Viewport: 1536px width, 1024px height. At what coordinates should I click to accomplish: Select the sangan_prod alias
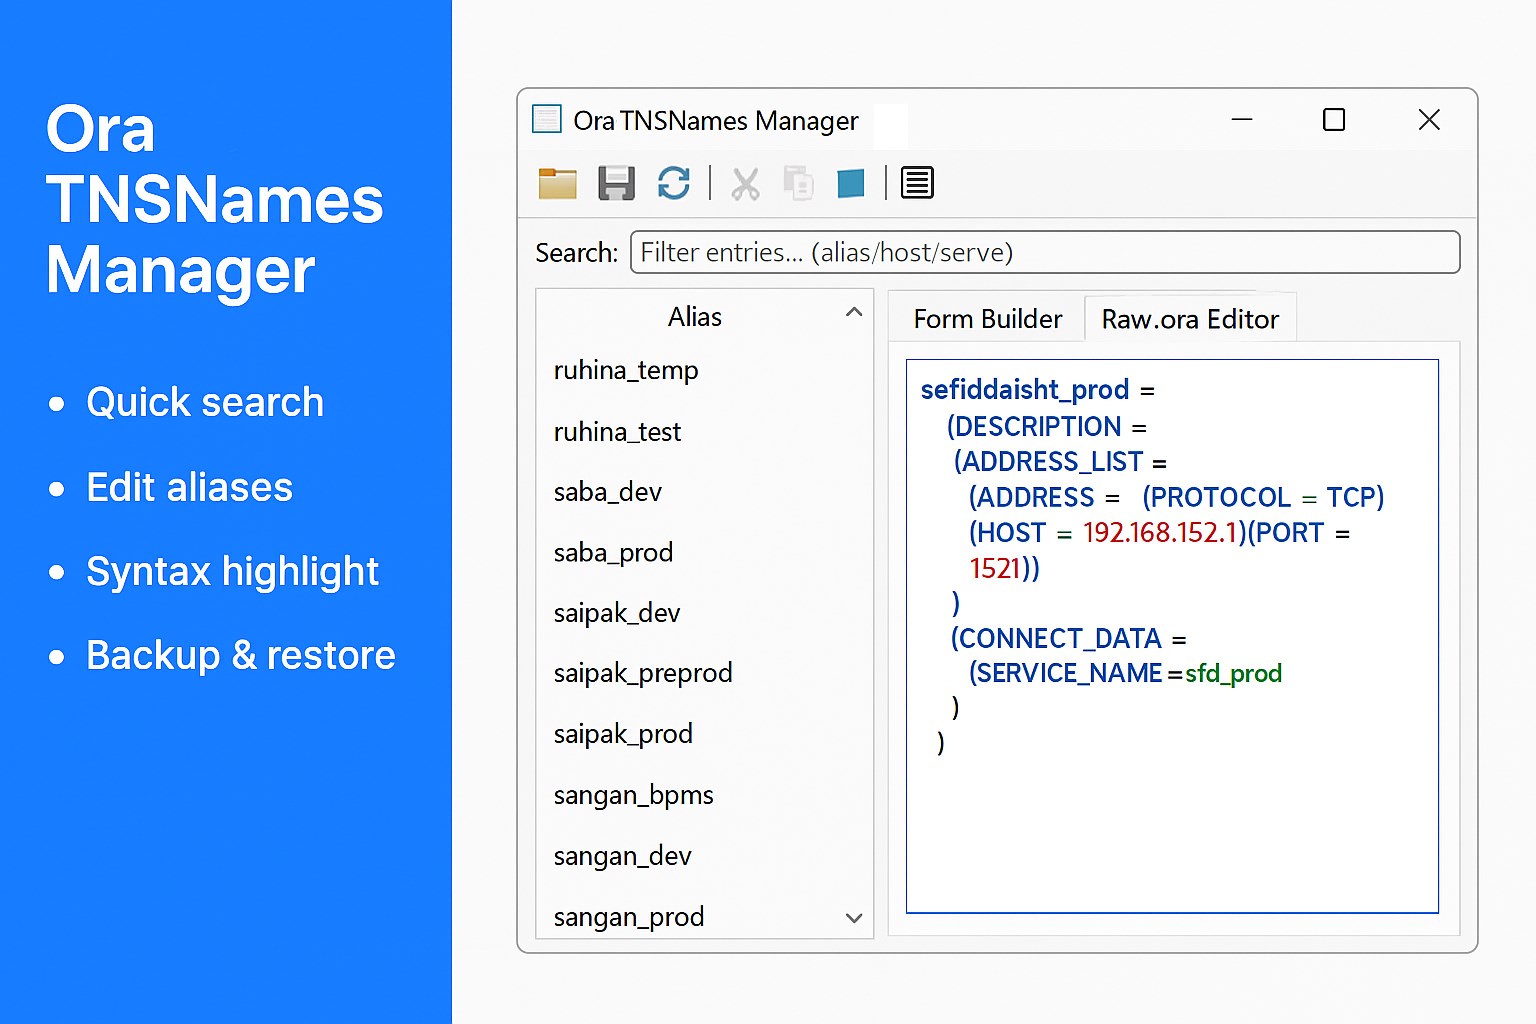point(629,917)
